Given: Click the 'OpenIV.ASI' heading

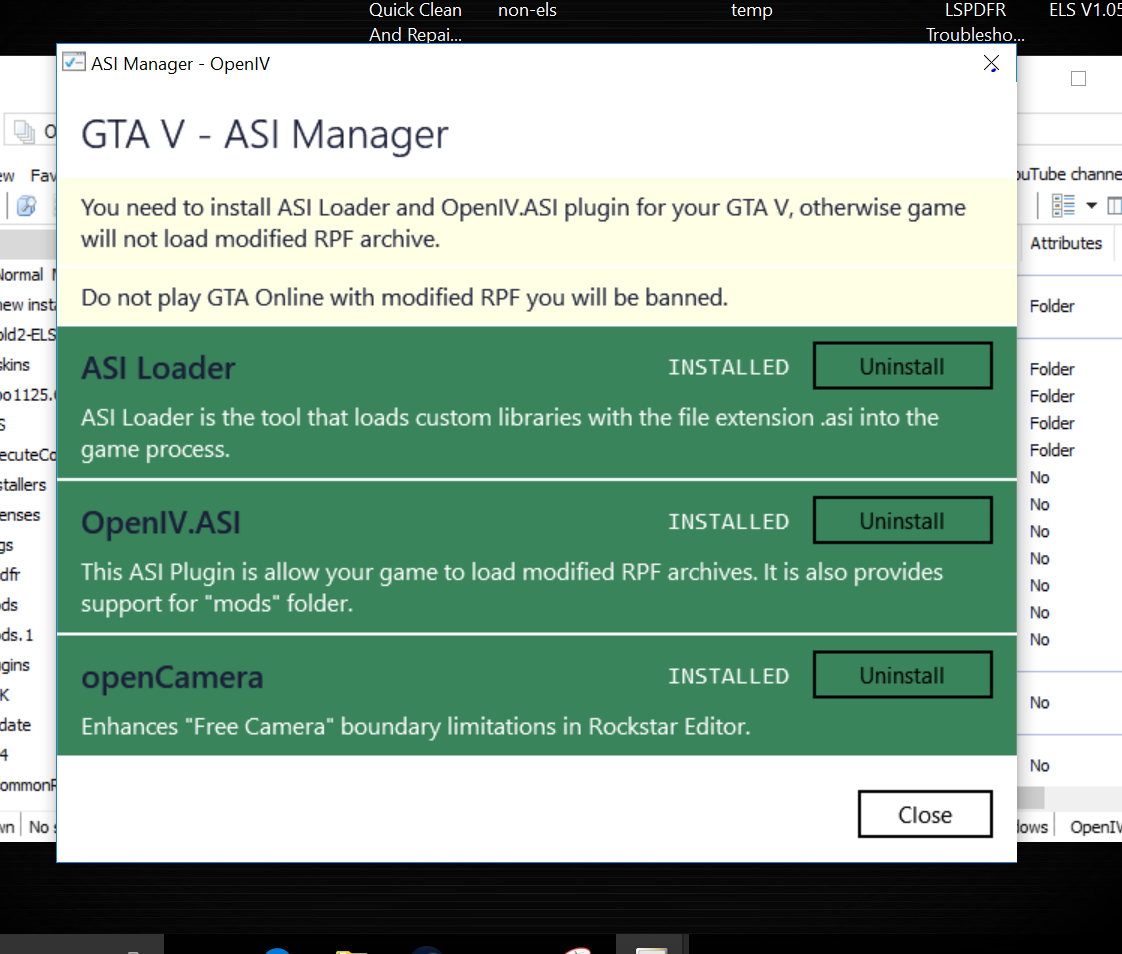Looking at the screenshot, I should coord(161,522).
